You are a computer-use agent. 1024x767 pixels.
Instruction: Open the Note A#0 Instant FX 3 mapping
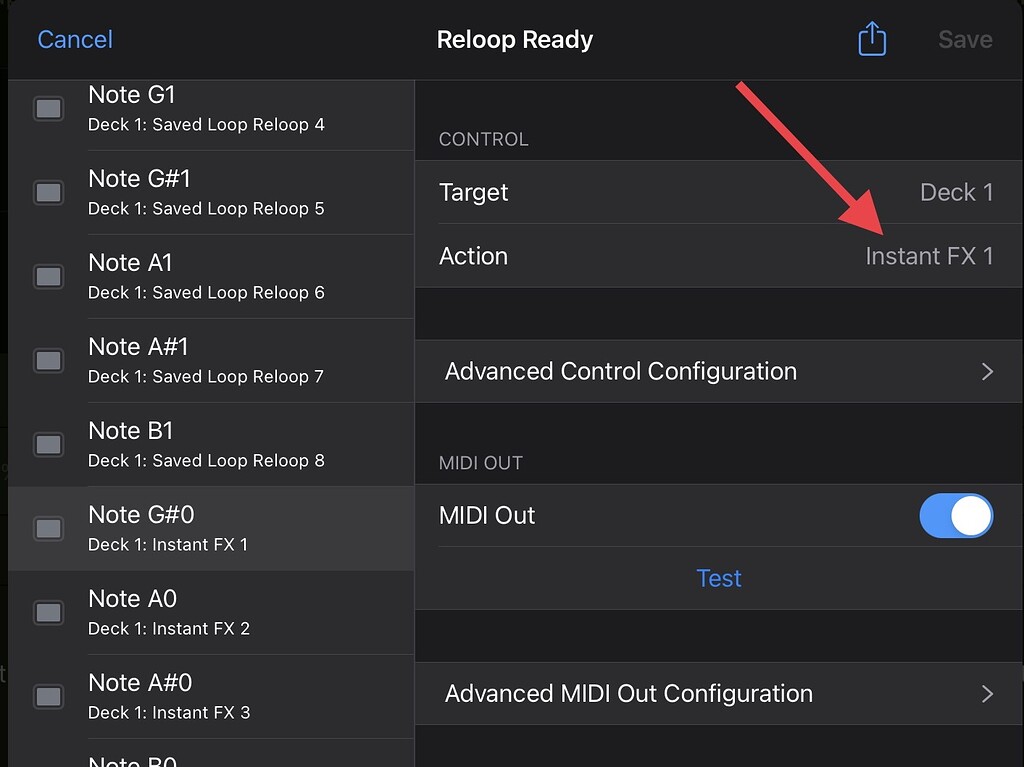coord(240,696)
